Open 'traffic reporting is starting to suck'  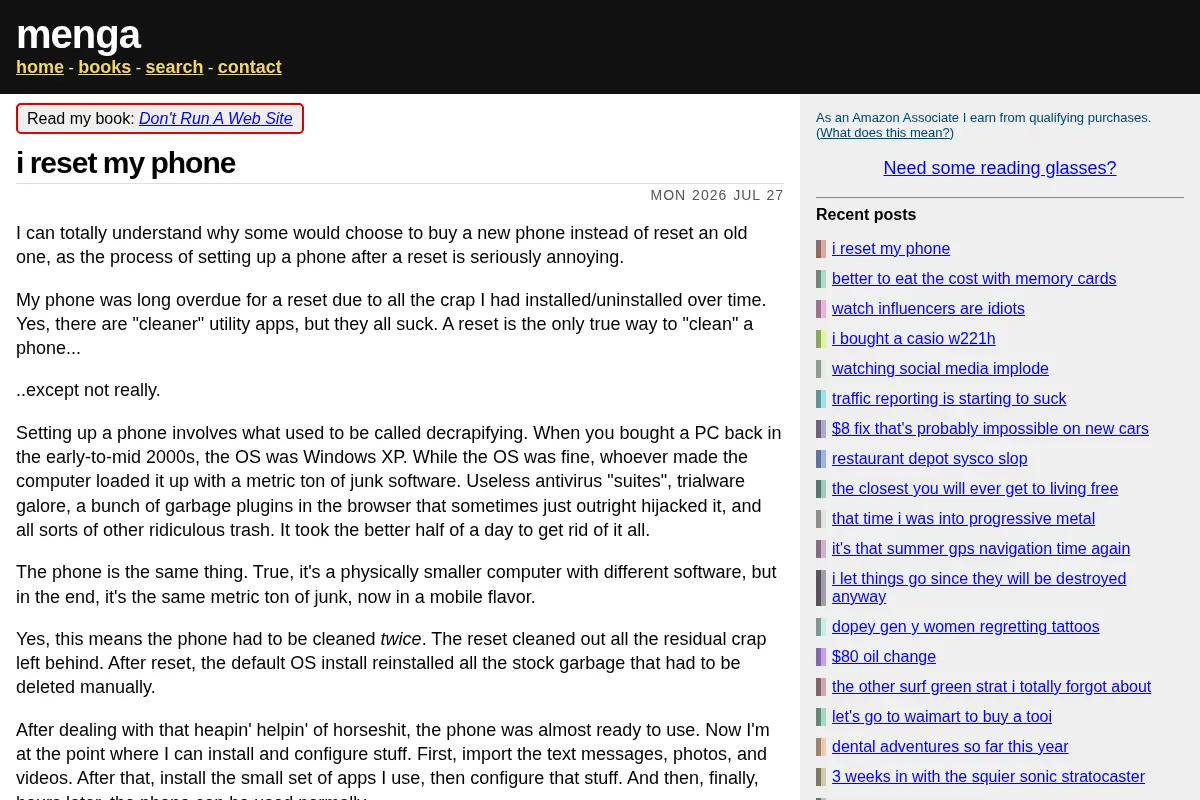[x=949, y=399]
